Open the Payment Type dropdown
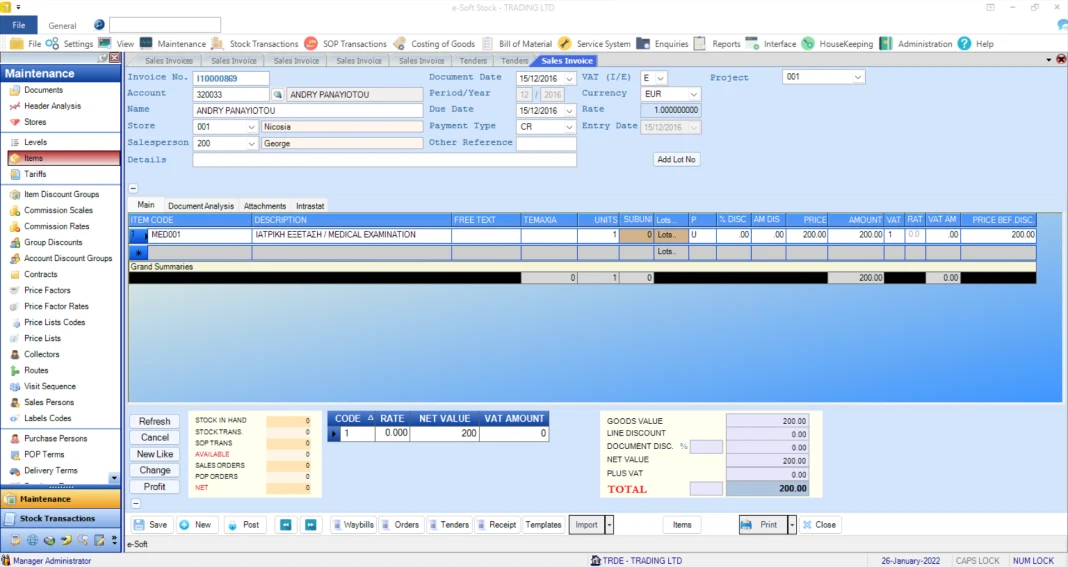This screenshot has width=1068, height=567. 569,127
